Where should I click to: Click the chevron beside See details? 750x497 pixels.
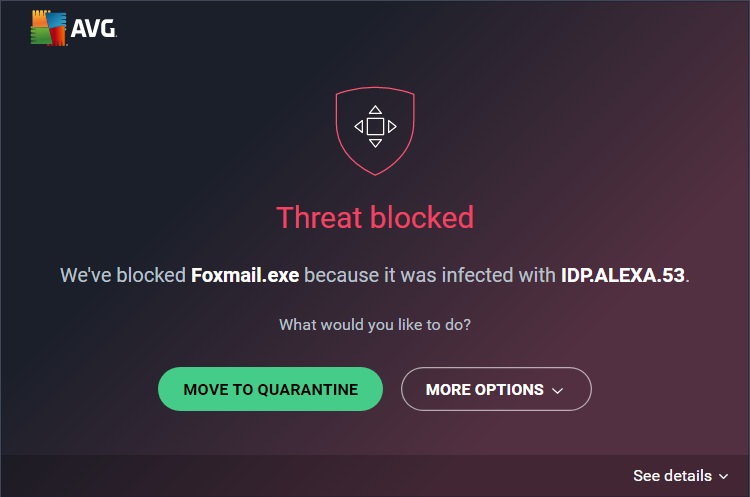[723, 477]
